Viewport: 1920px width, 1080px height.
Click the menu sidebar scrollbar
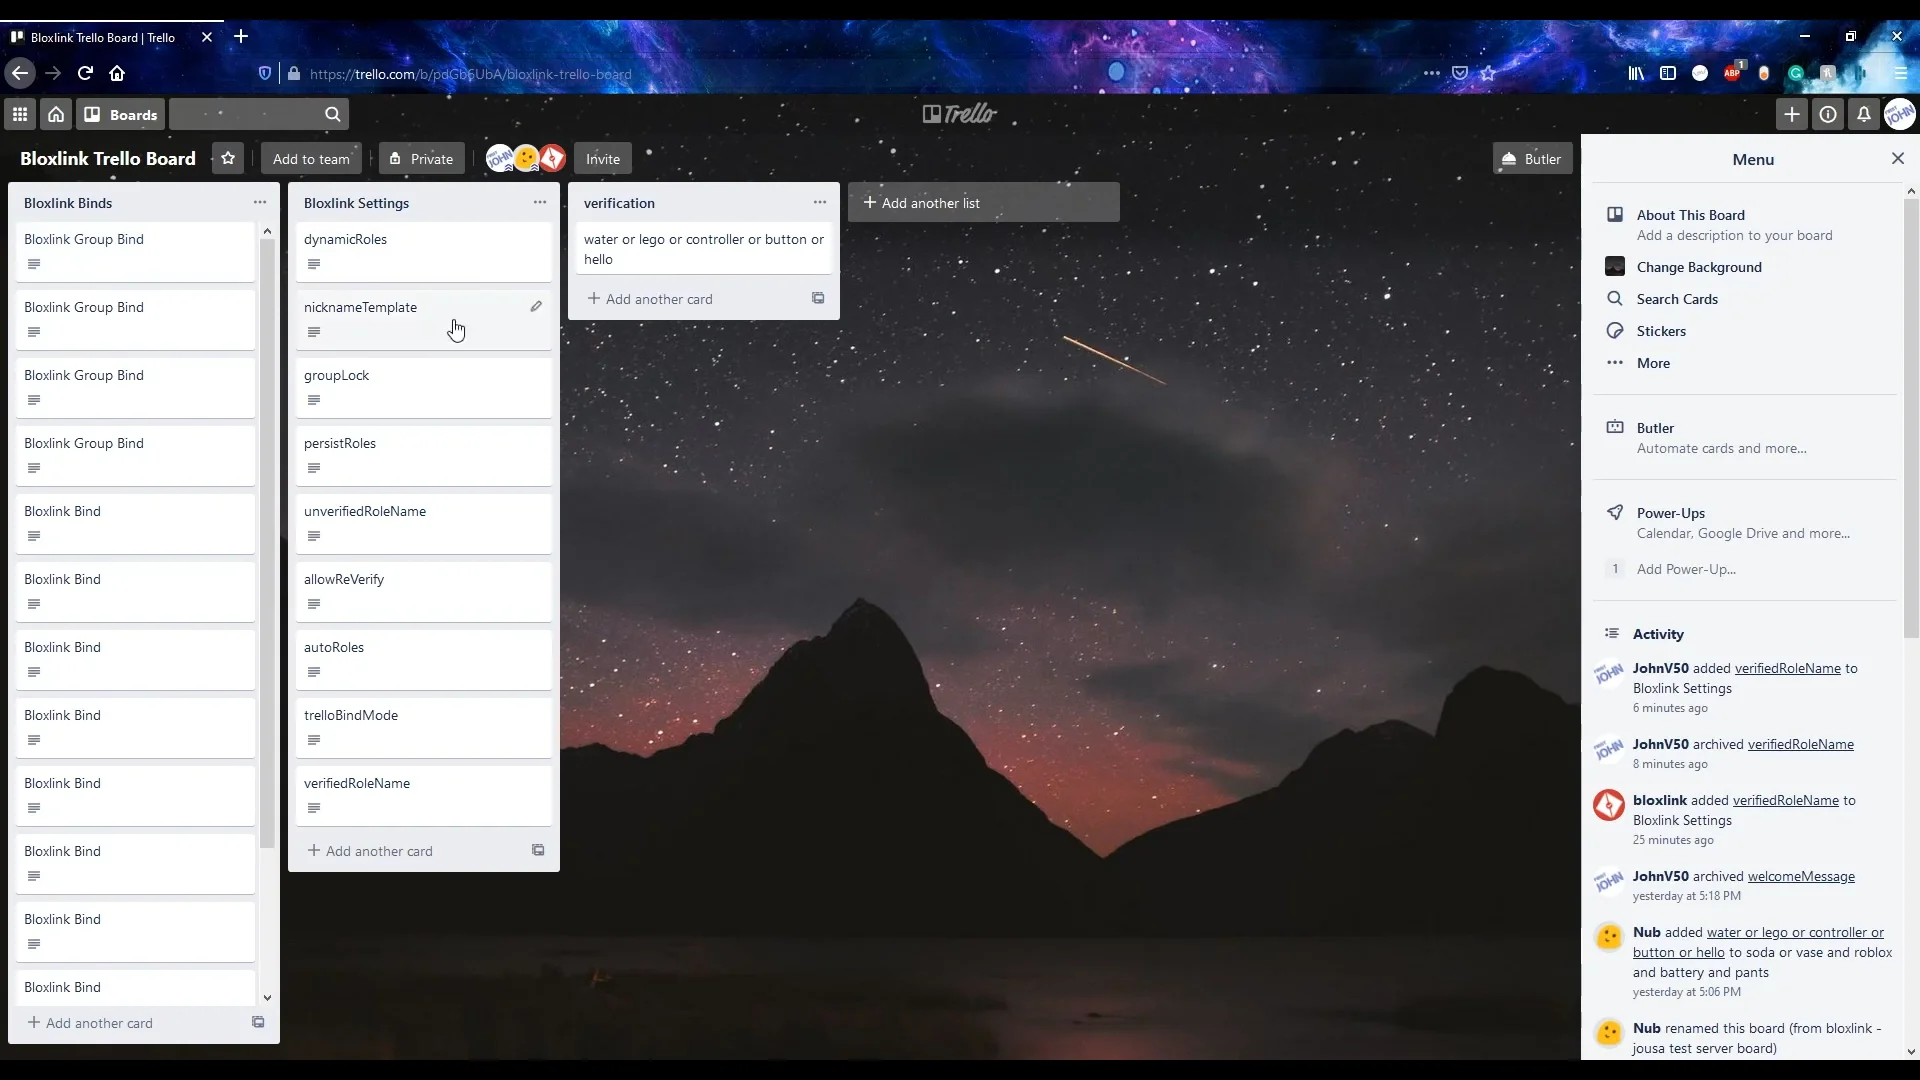(1911, 420)
